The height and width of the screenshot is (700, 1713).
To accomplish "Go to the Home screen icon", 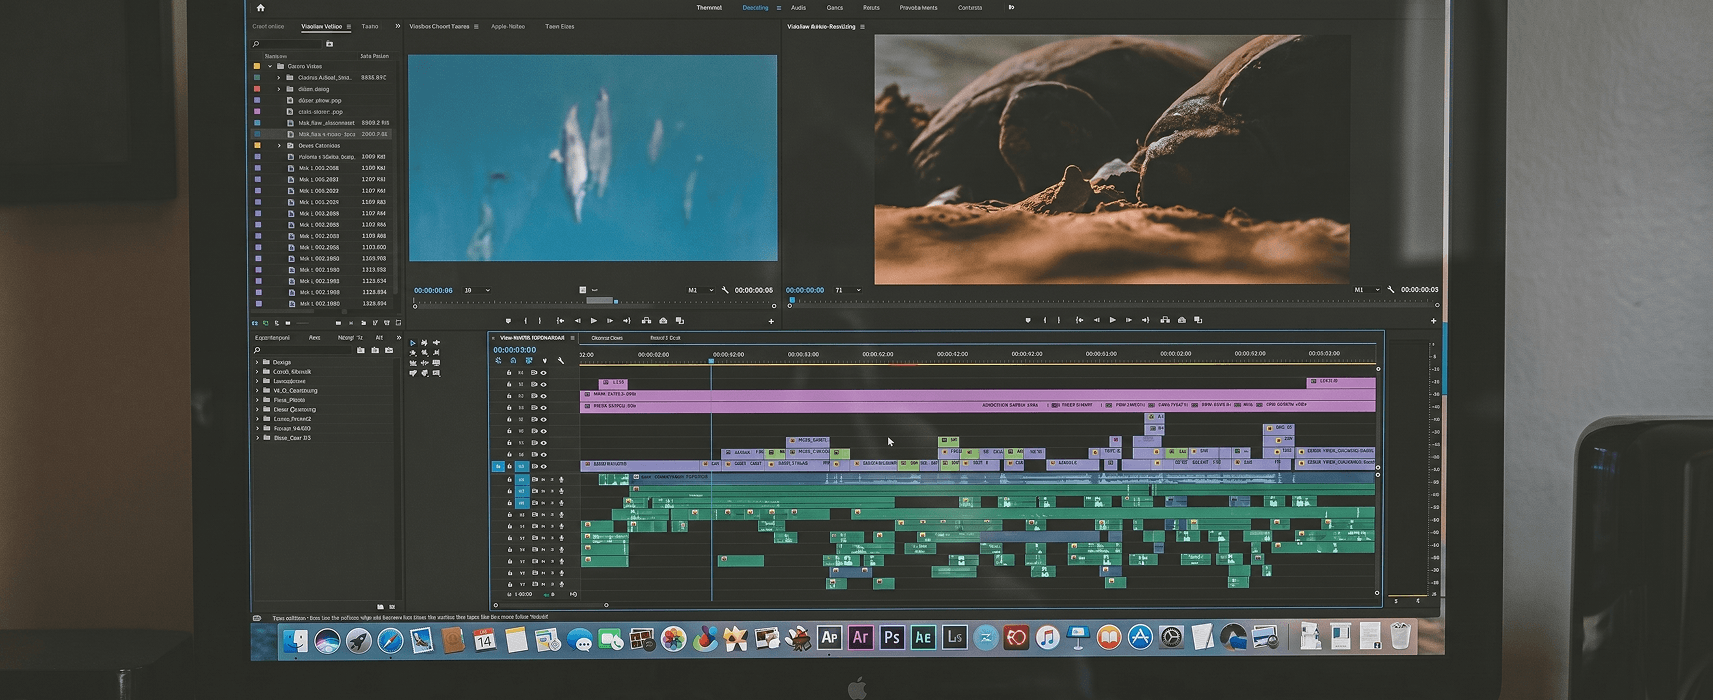I will [x=261, y=7].
